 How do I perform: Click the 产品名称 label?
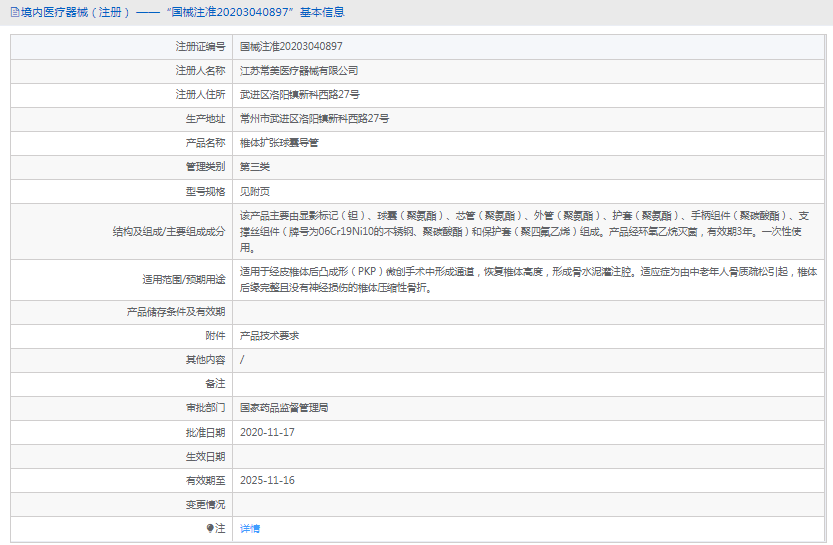click(x=206, y=143)
